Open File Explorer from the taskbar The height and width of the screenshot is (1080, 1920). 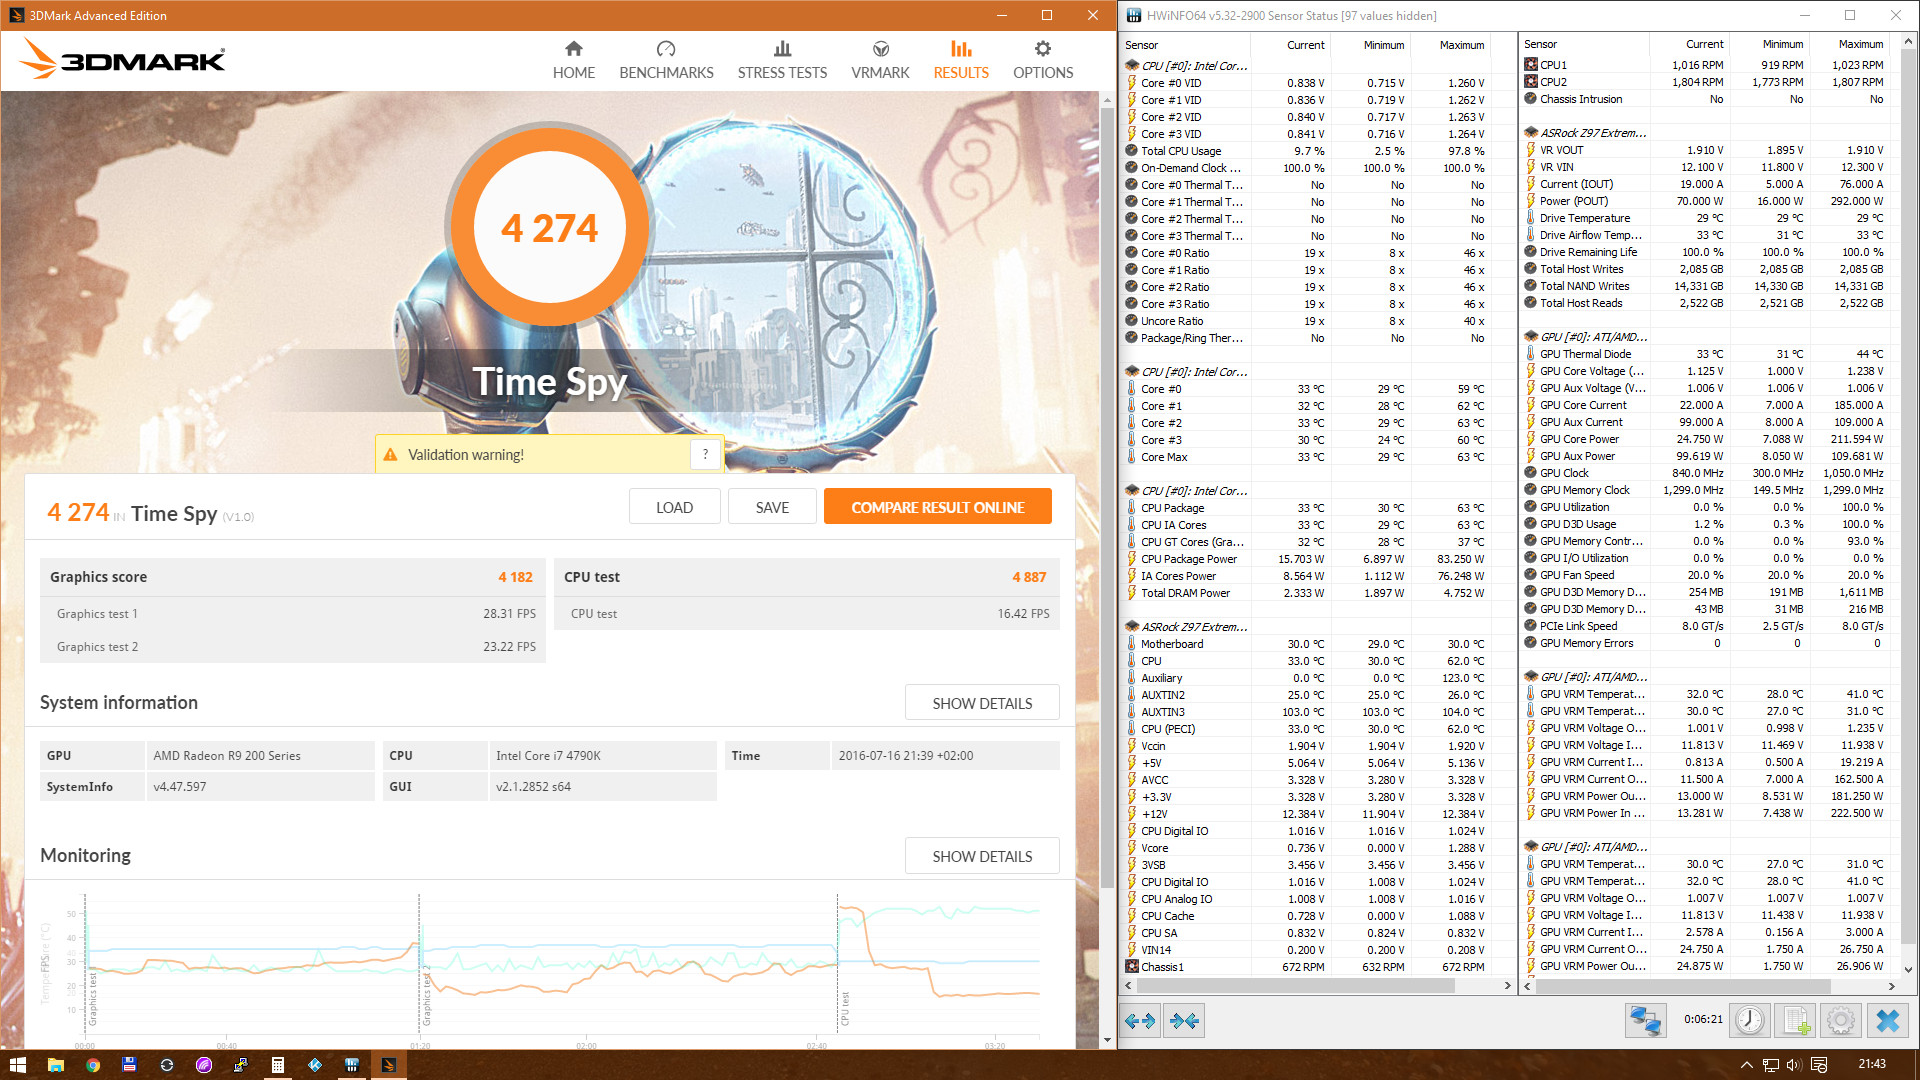pos(55,1065)
